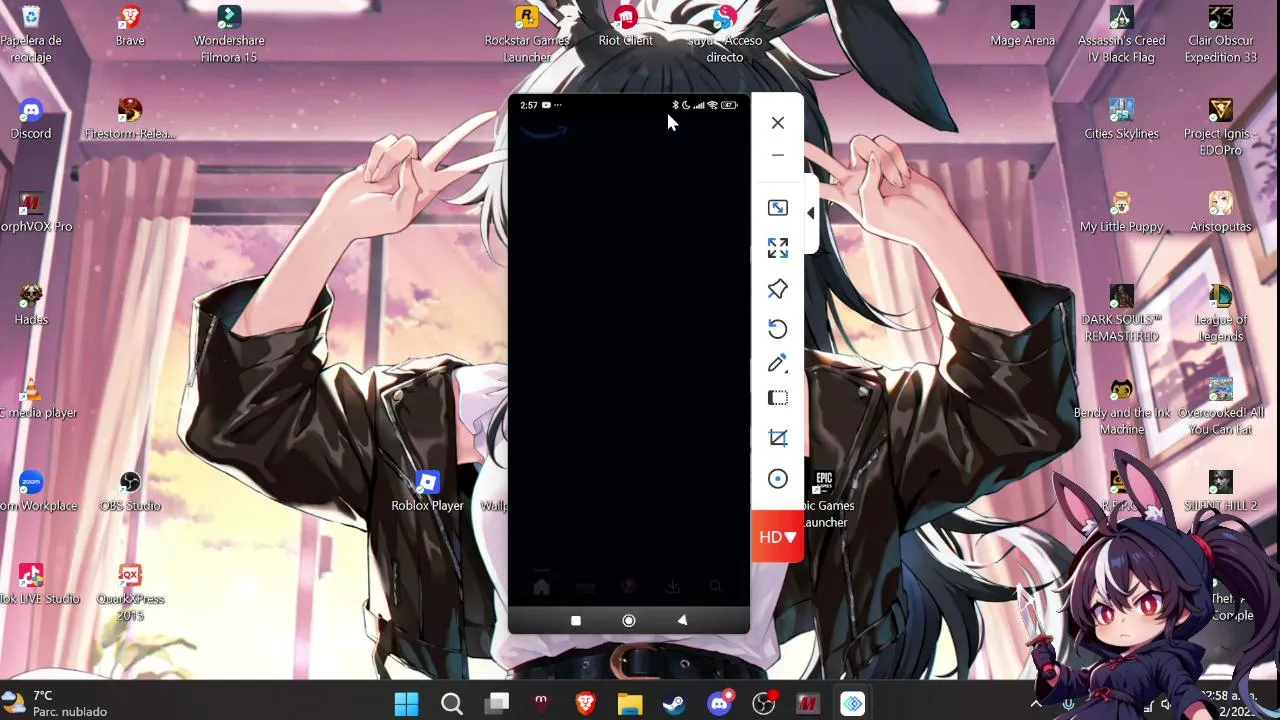Rotate the mirrored phone screen
The width and height of the screenshot is (1280, 720).
point(777,328)
